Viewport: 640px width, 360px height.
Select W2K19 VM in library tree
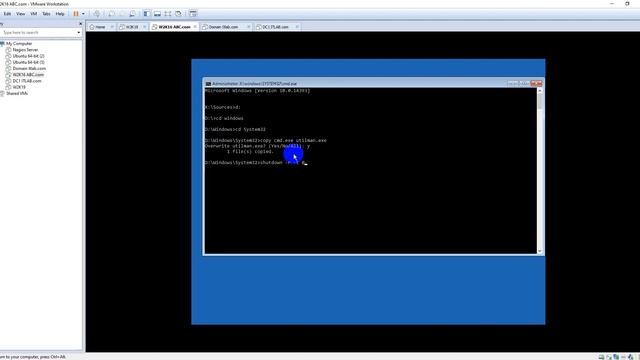click(x=19, y=87)
